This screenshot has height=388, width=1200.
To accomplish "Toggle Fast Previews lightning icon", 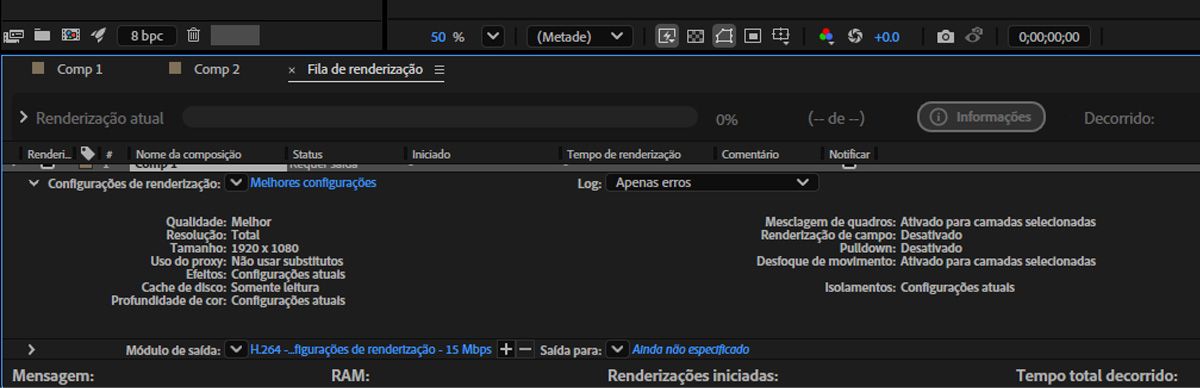I will pyautogui.click(x=667, y=36).
